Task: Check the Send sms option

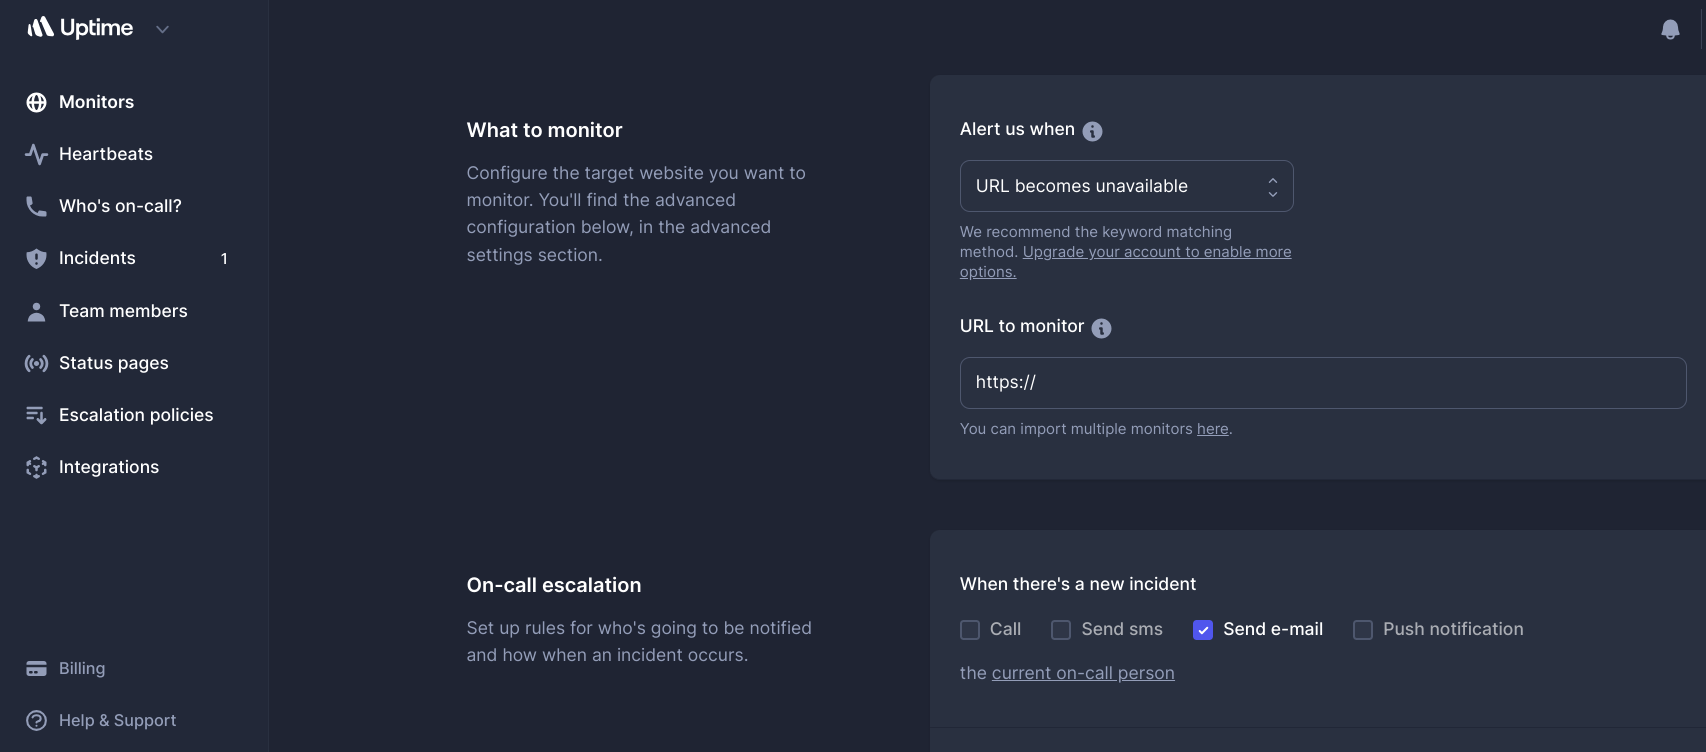Action: [1061, 630]
